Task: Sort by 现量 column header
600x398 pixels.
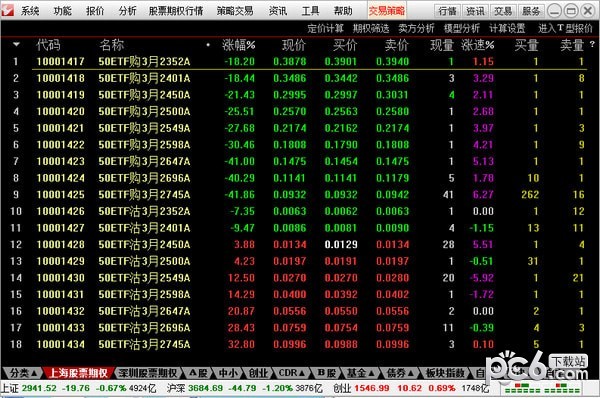Action: coord(442,45)
